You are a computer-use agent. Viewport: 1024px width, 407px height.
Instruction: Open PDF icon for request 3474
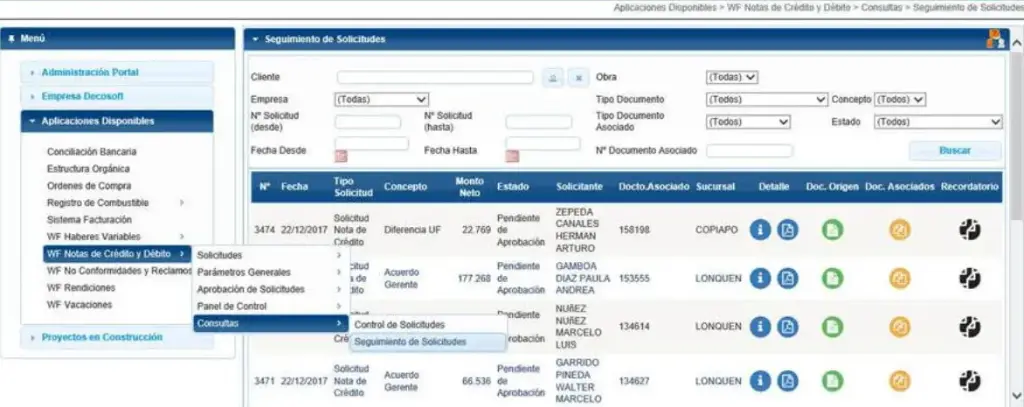[x=788, y=230]
